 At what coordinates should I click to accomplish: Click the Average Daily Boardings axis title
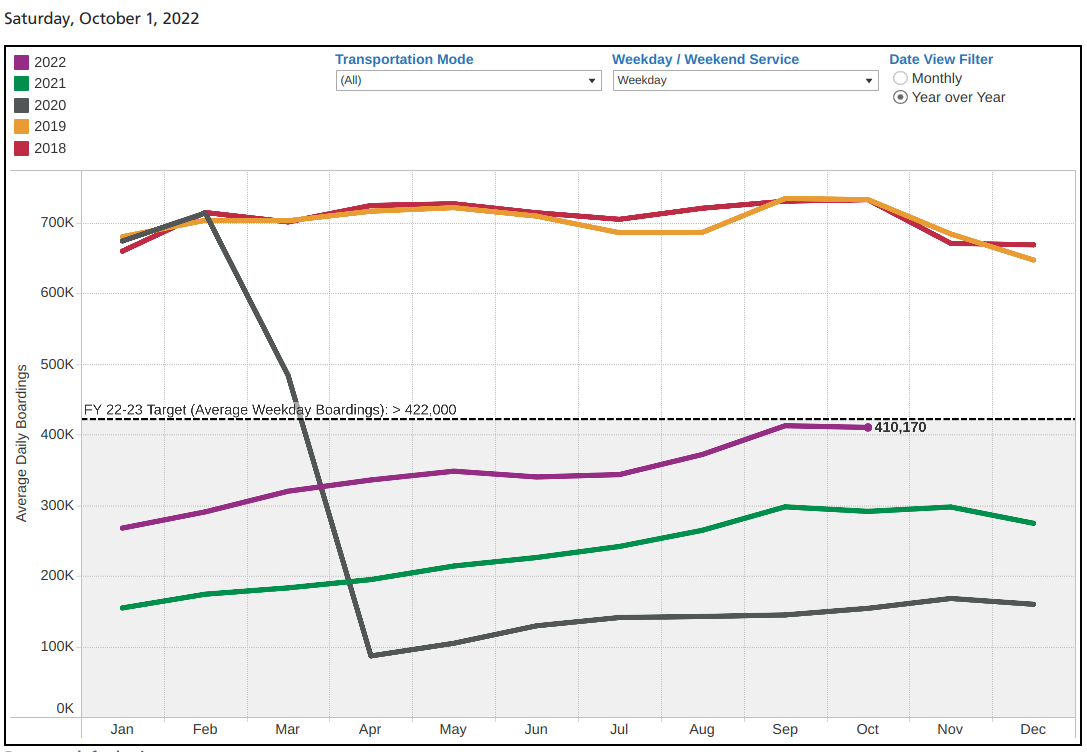click(x=22, y=442)
